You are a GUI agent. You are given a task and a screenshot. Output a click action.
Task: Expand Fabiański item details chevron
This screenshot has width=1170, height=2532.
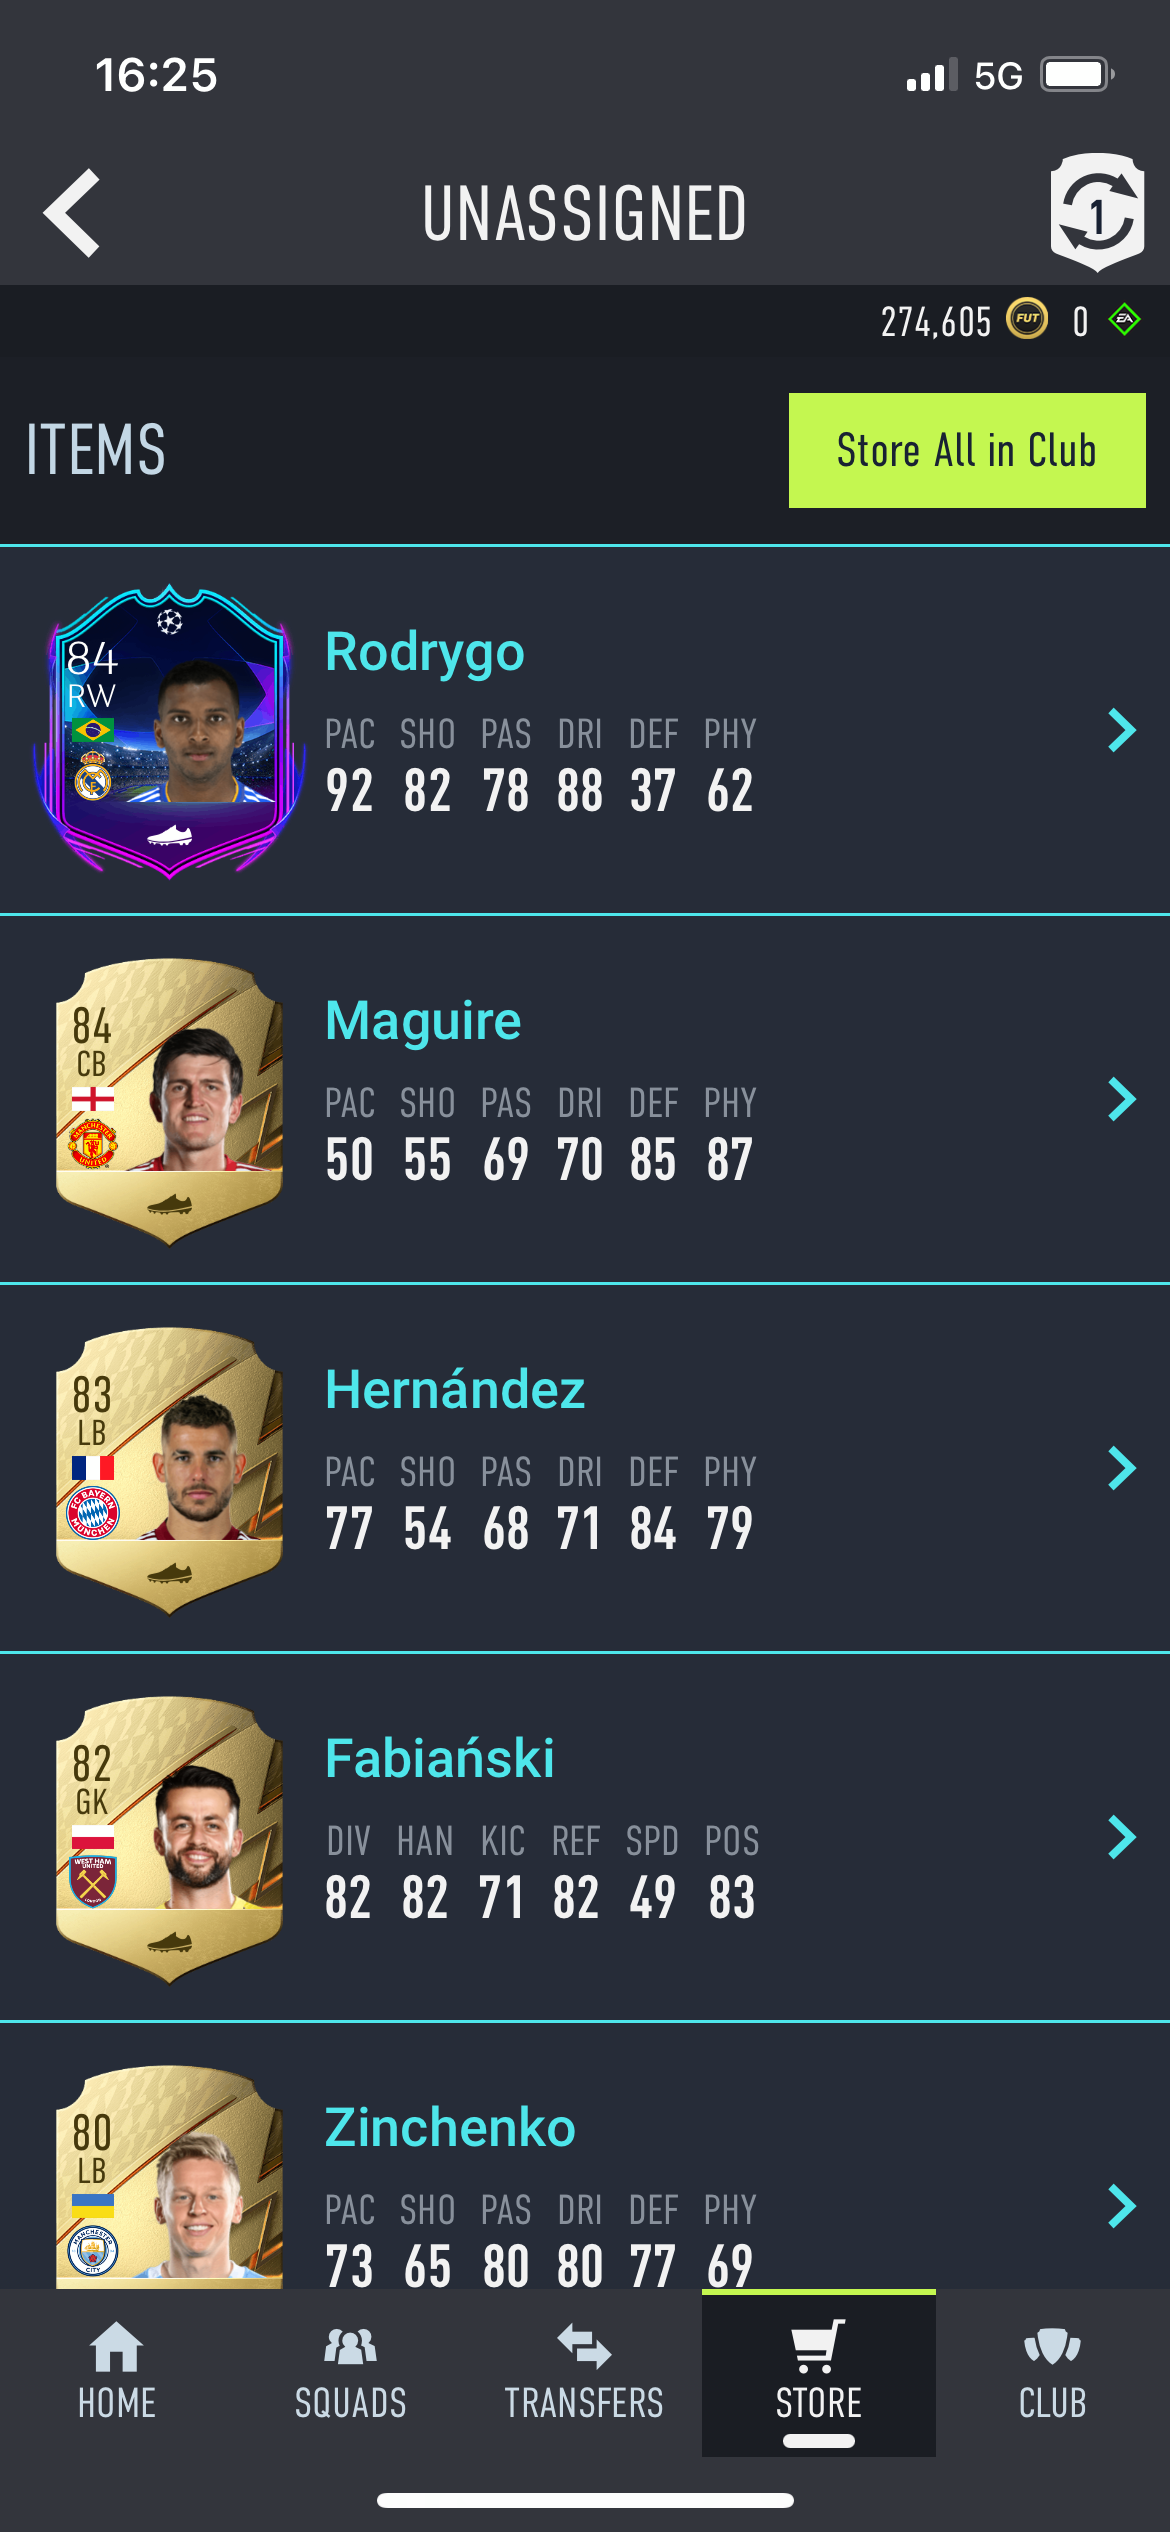[1122, 1837]
